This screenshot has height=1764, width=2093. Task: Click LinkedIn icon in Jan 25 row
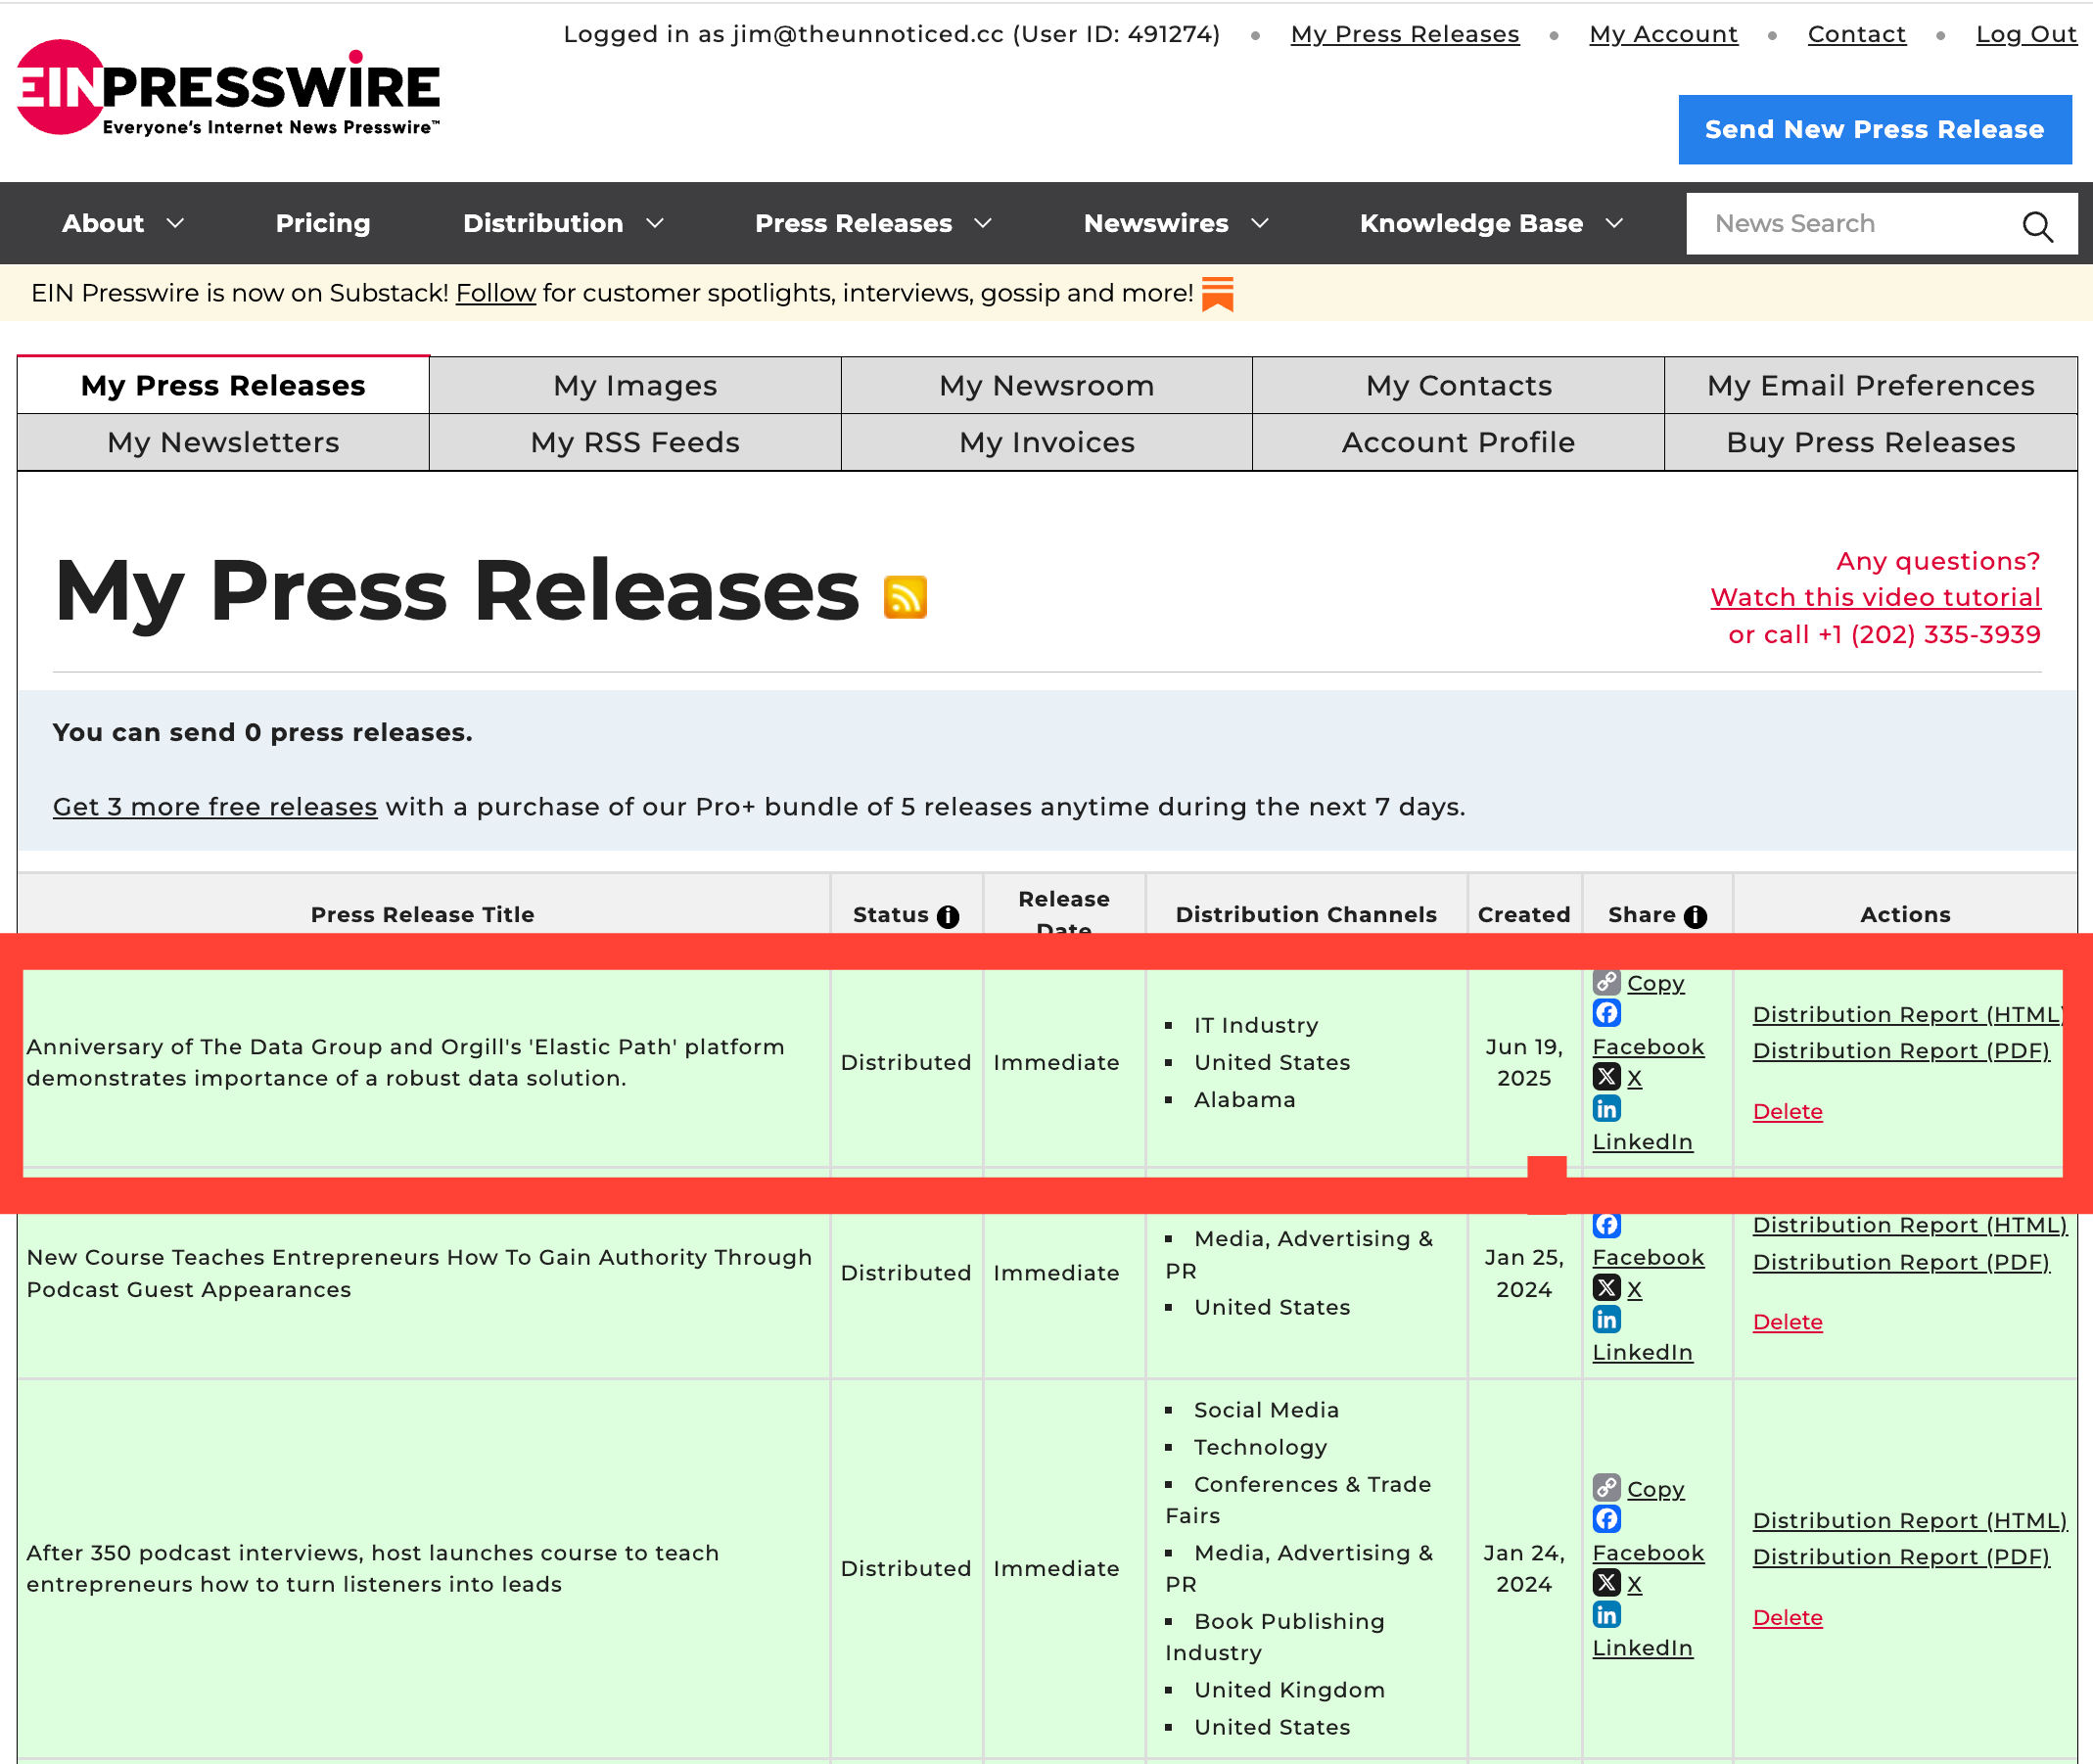point(1606,1320)
